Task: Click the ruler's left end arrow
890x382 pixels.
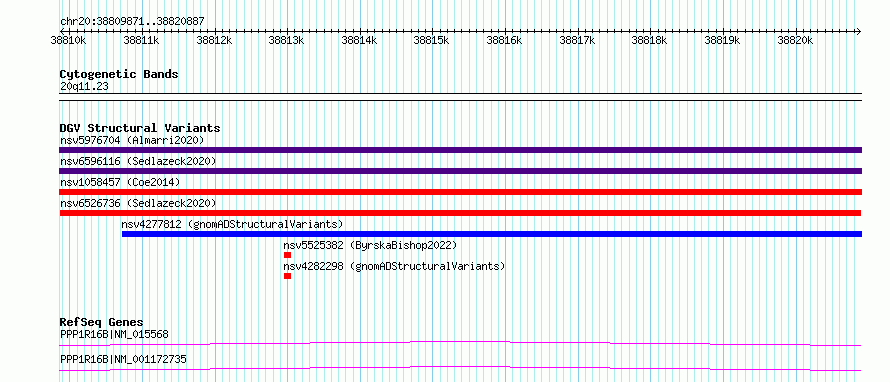Action: pyautogui.click(x=62, y=31)
